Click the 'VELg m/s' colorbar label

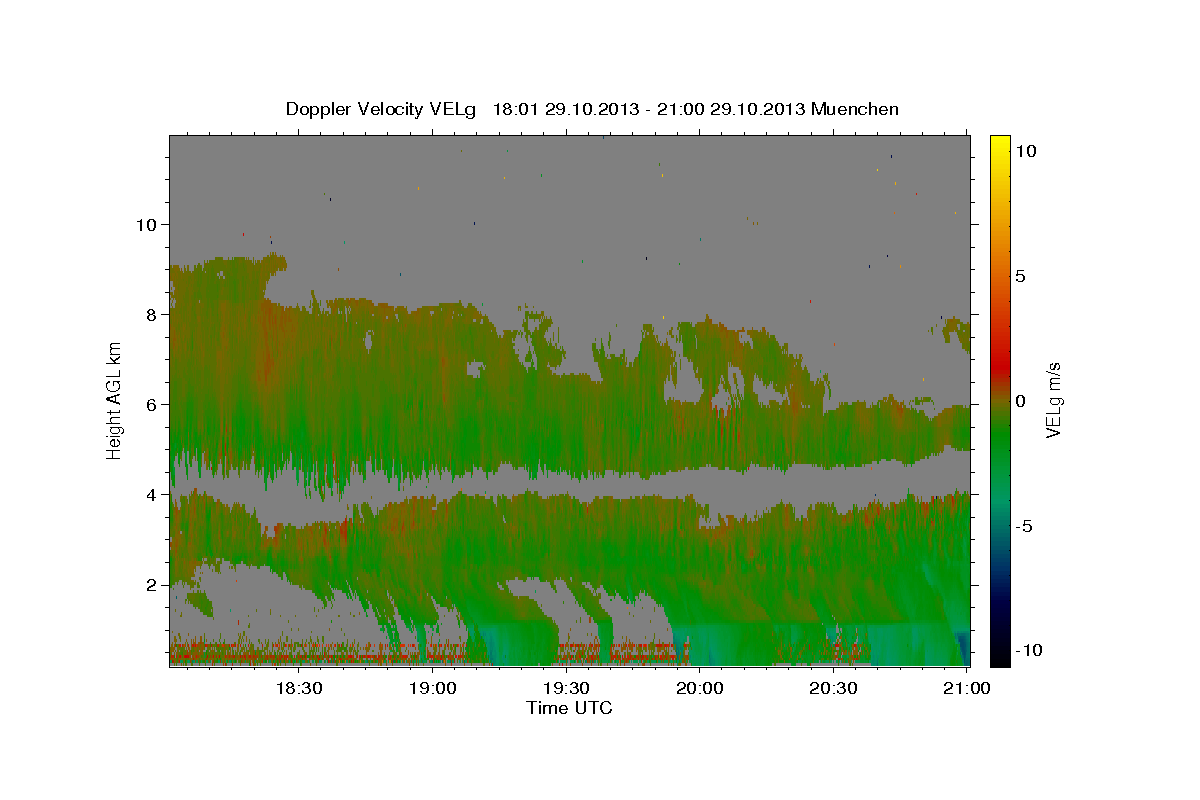point(1053,400)
